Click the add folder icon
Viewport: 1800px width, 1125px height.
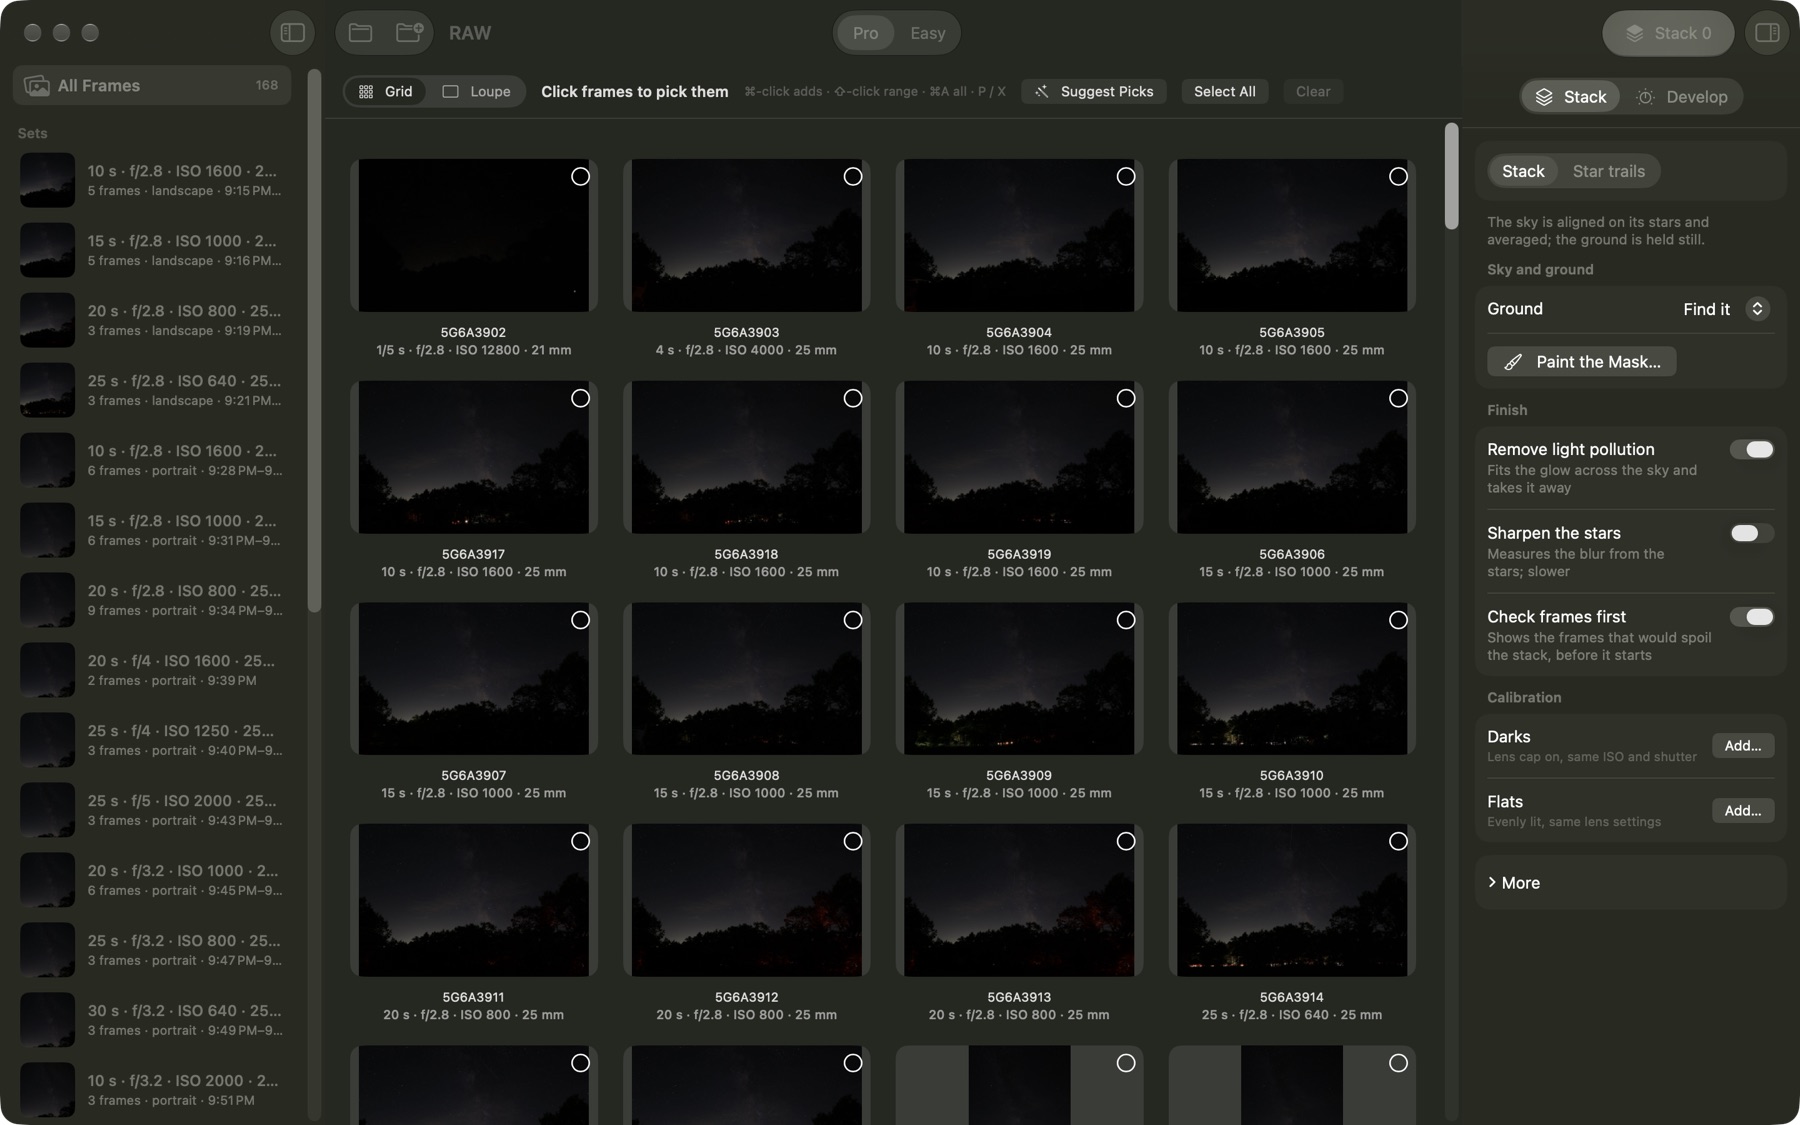[x=409, y=33]
